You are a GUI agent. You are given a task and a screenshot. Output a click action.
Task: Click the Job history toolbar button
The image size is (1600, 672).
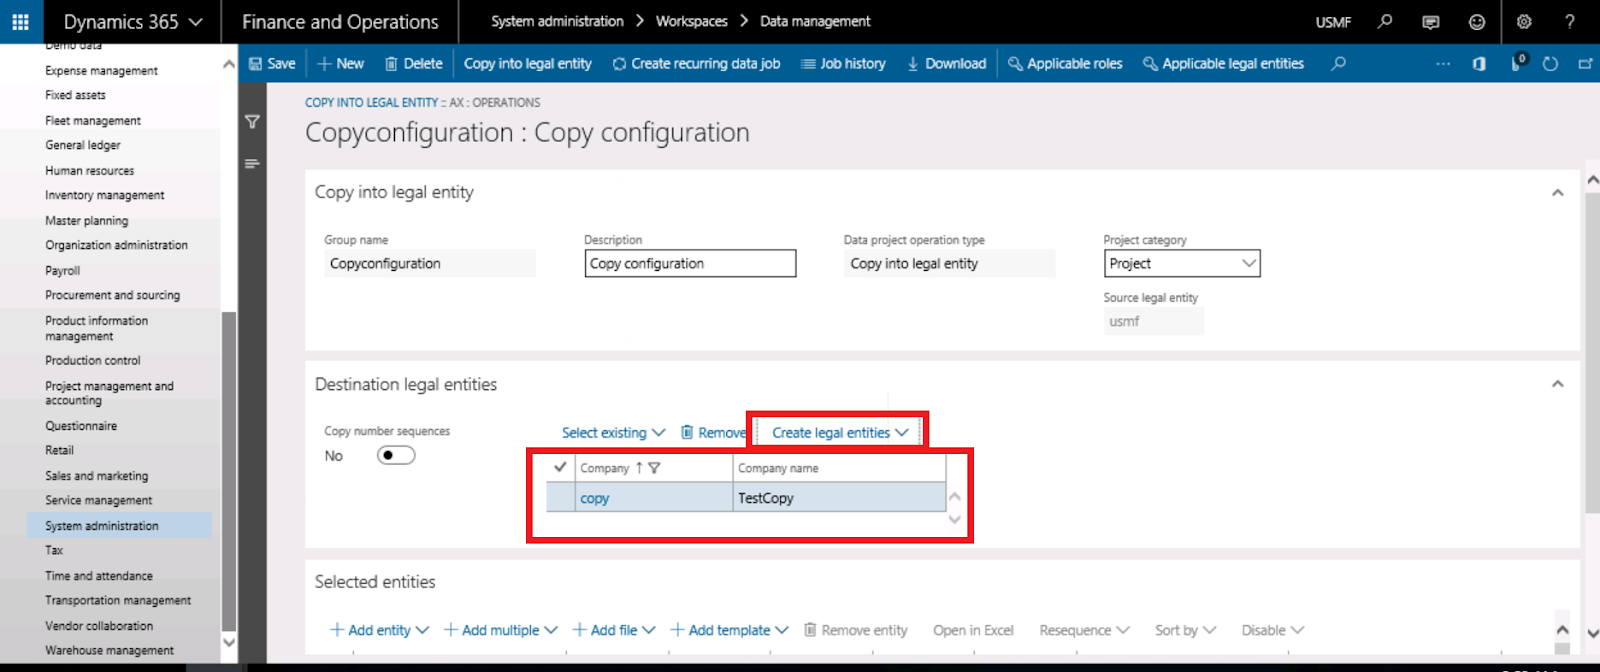point(843,64)
